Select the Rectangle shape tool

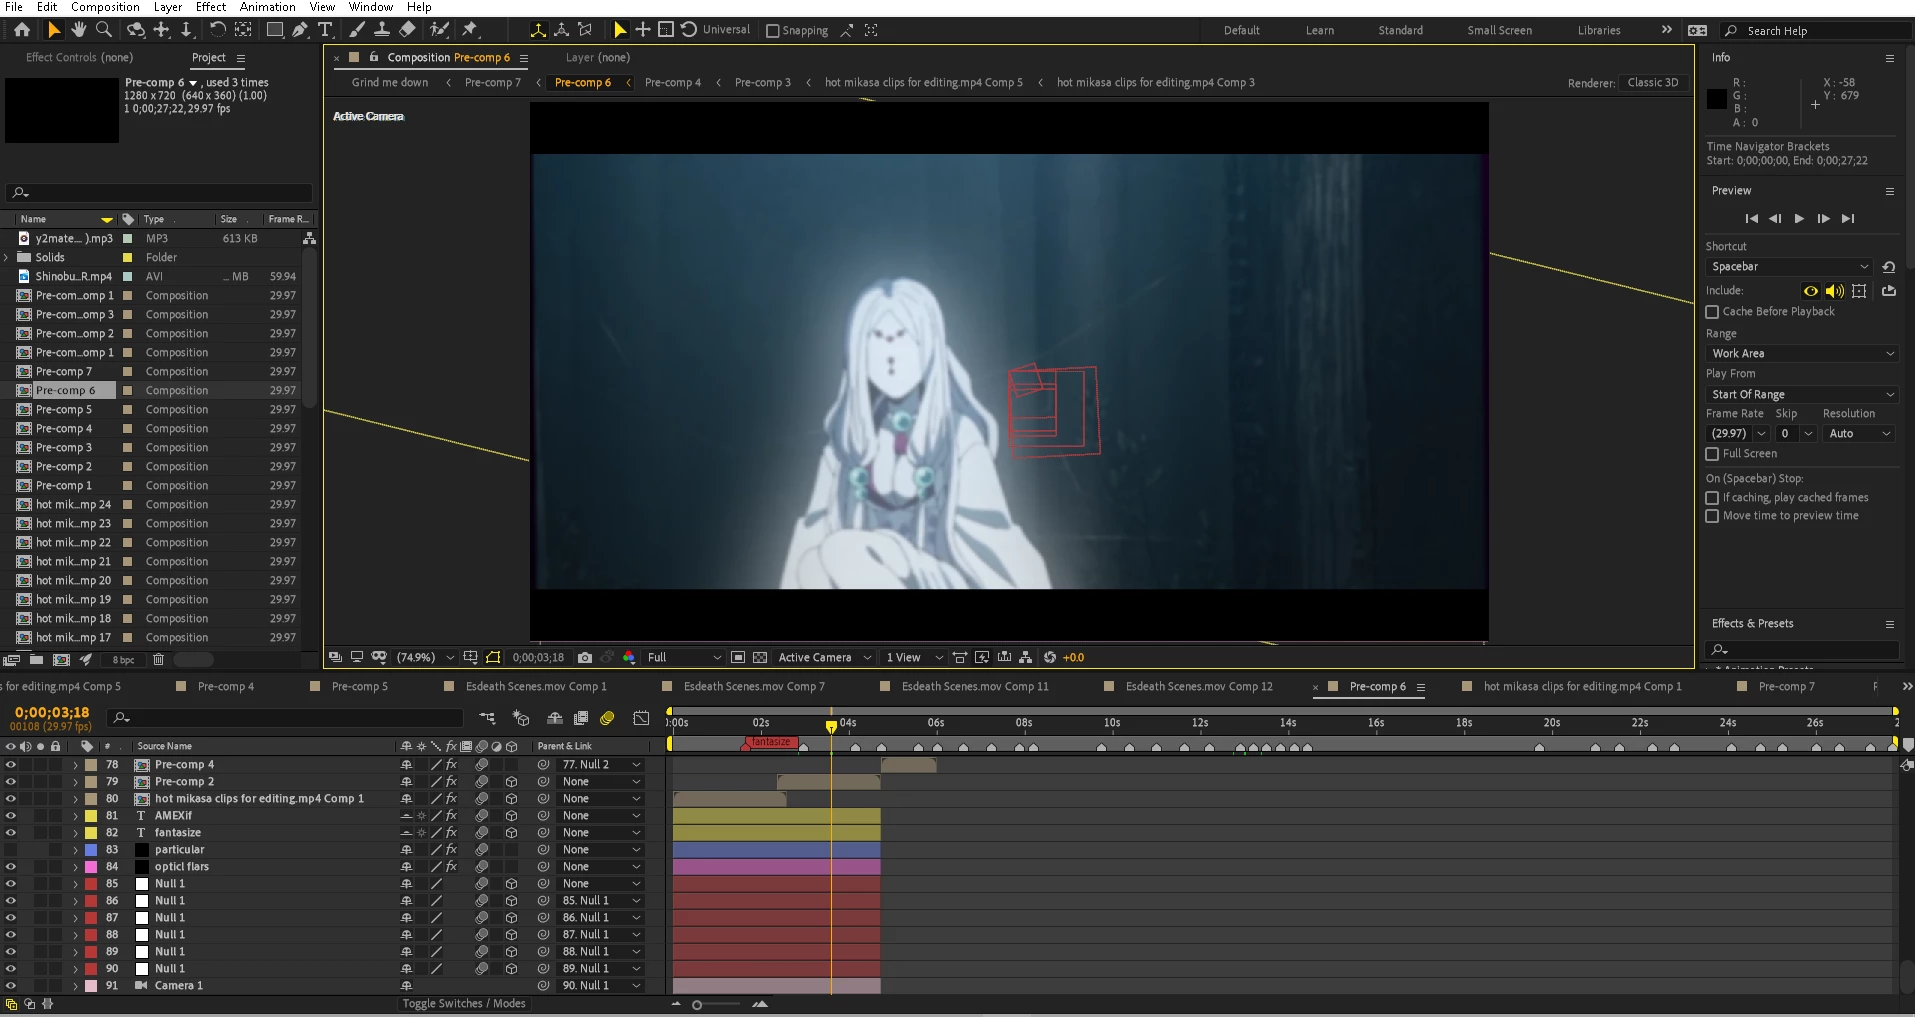(x=274, y=30)
